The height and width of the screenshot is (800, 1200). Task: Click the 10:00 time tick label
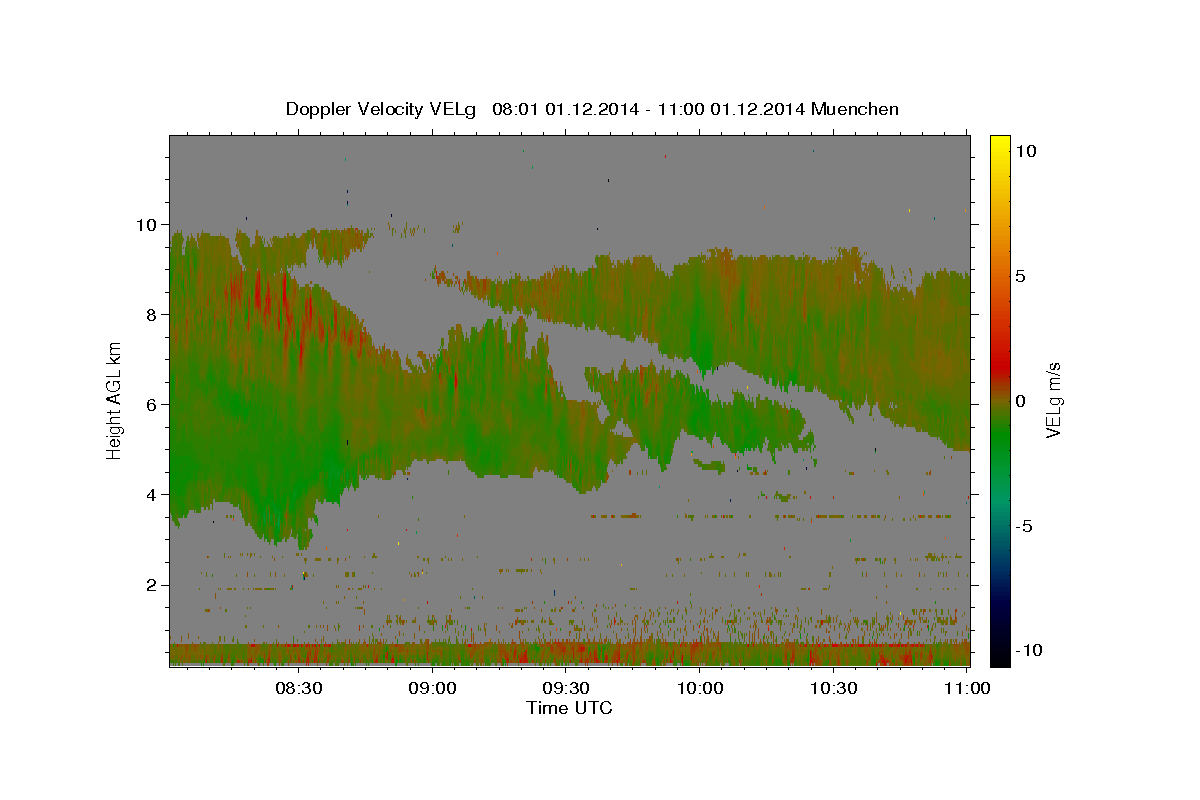[700, 689]
